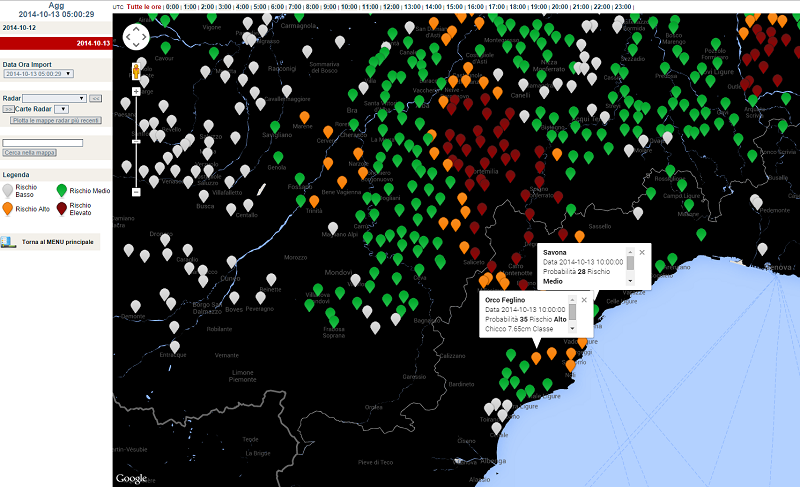The width and height of the screenshot is (800, 487).
Task: Click the gray marker above Entracque
Action: (174, 347)
